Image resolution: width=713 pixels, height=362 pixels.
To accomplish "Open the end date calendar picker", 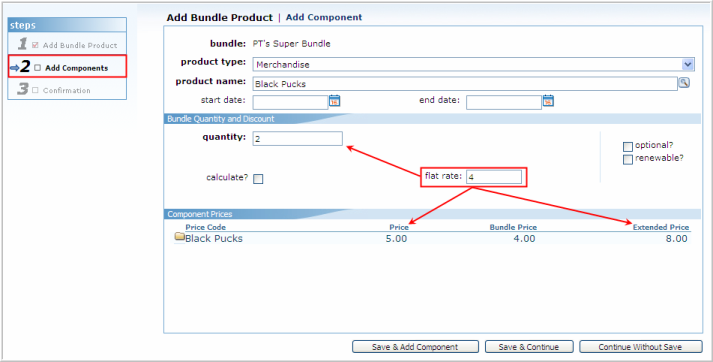I will click(x=548, y=101).
